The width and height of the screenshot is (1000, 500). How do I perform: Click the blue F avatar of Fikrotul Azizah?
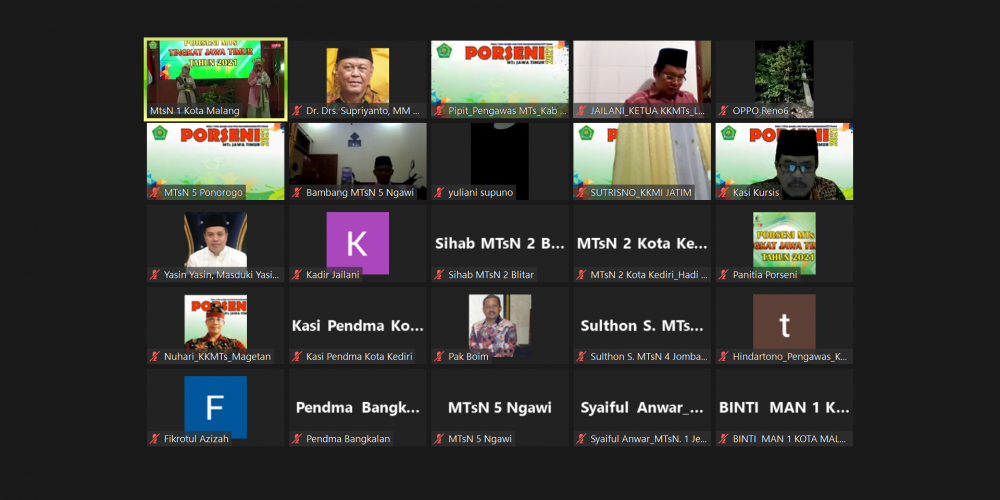[216, 407]
